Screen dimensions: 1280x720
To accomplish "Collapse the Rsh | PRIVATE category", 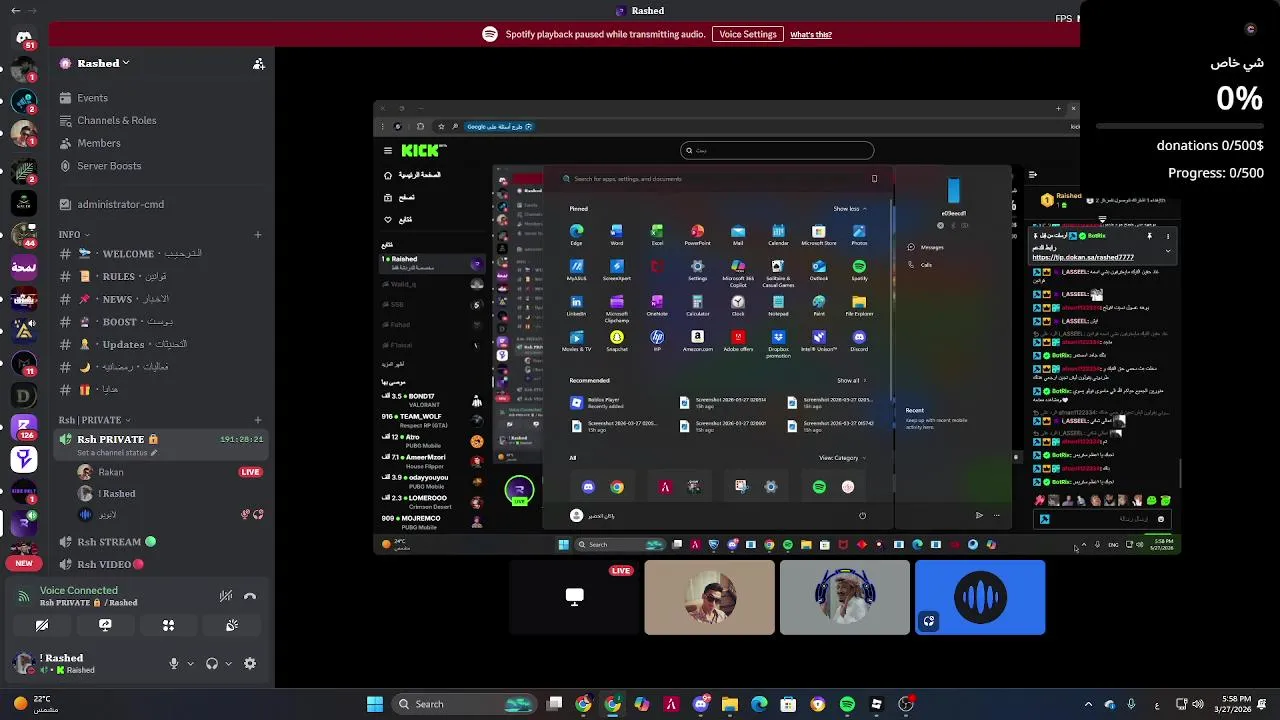I will (128, 420).
